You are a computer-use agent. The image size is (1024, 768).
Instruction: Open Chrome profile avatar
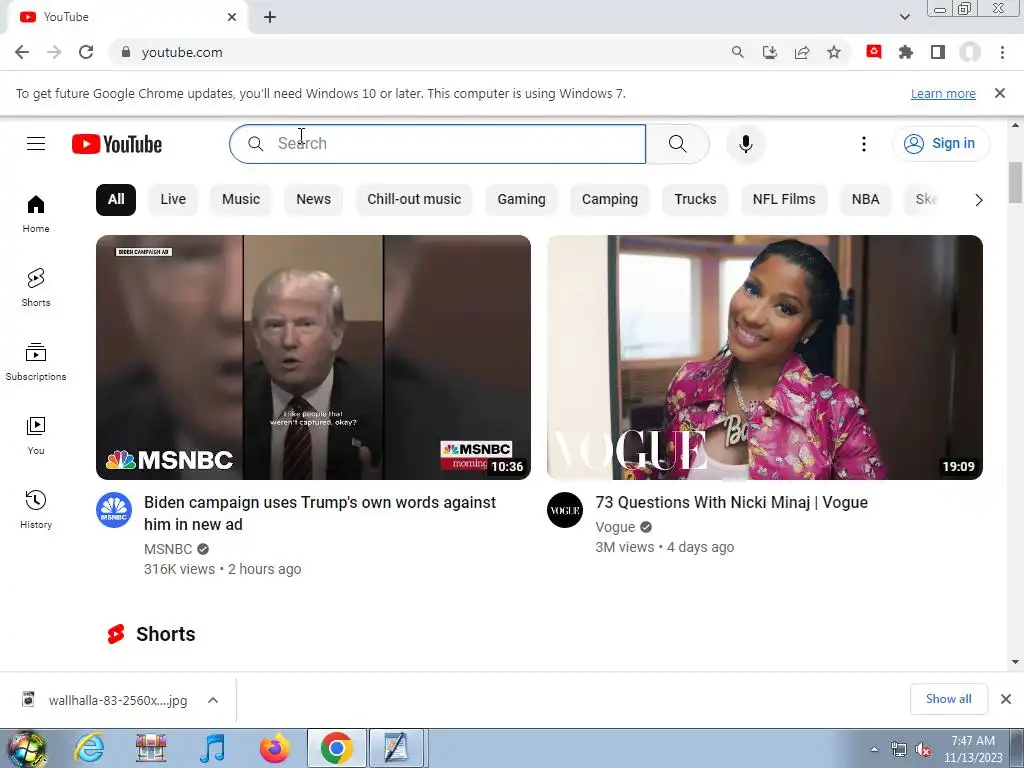[970, 52]
